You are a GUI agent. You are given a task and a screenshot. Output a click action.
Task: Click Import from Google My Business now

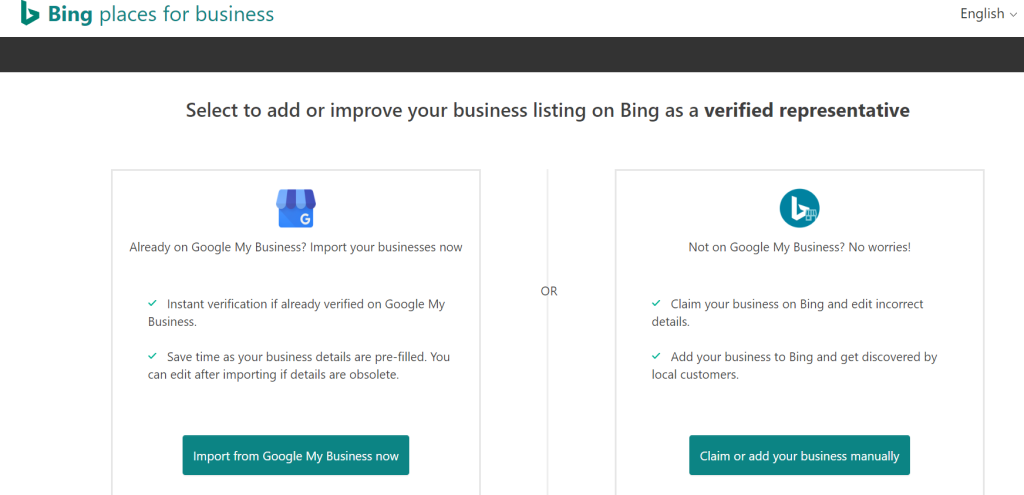pos(296,455)
